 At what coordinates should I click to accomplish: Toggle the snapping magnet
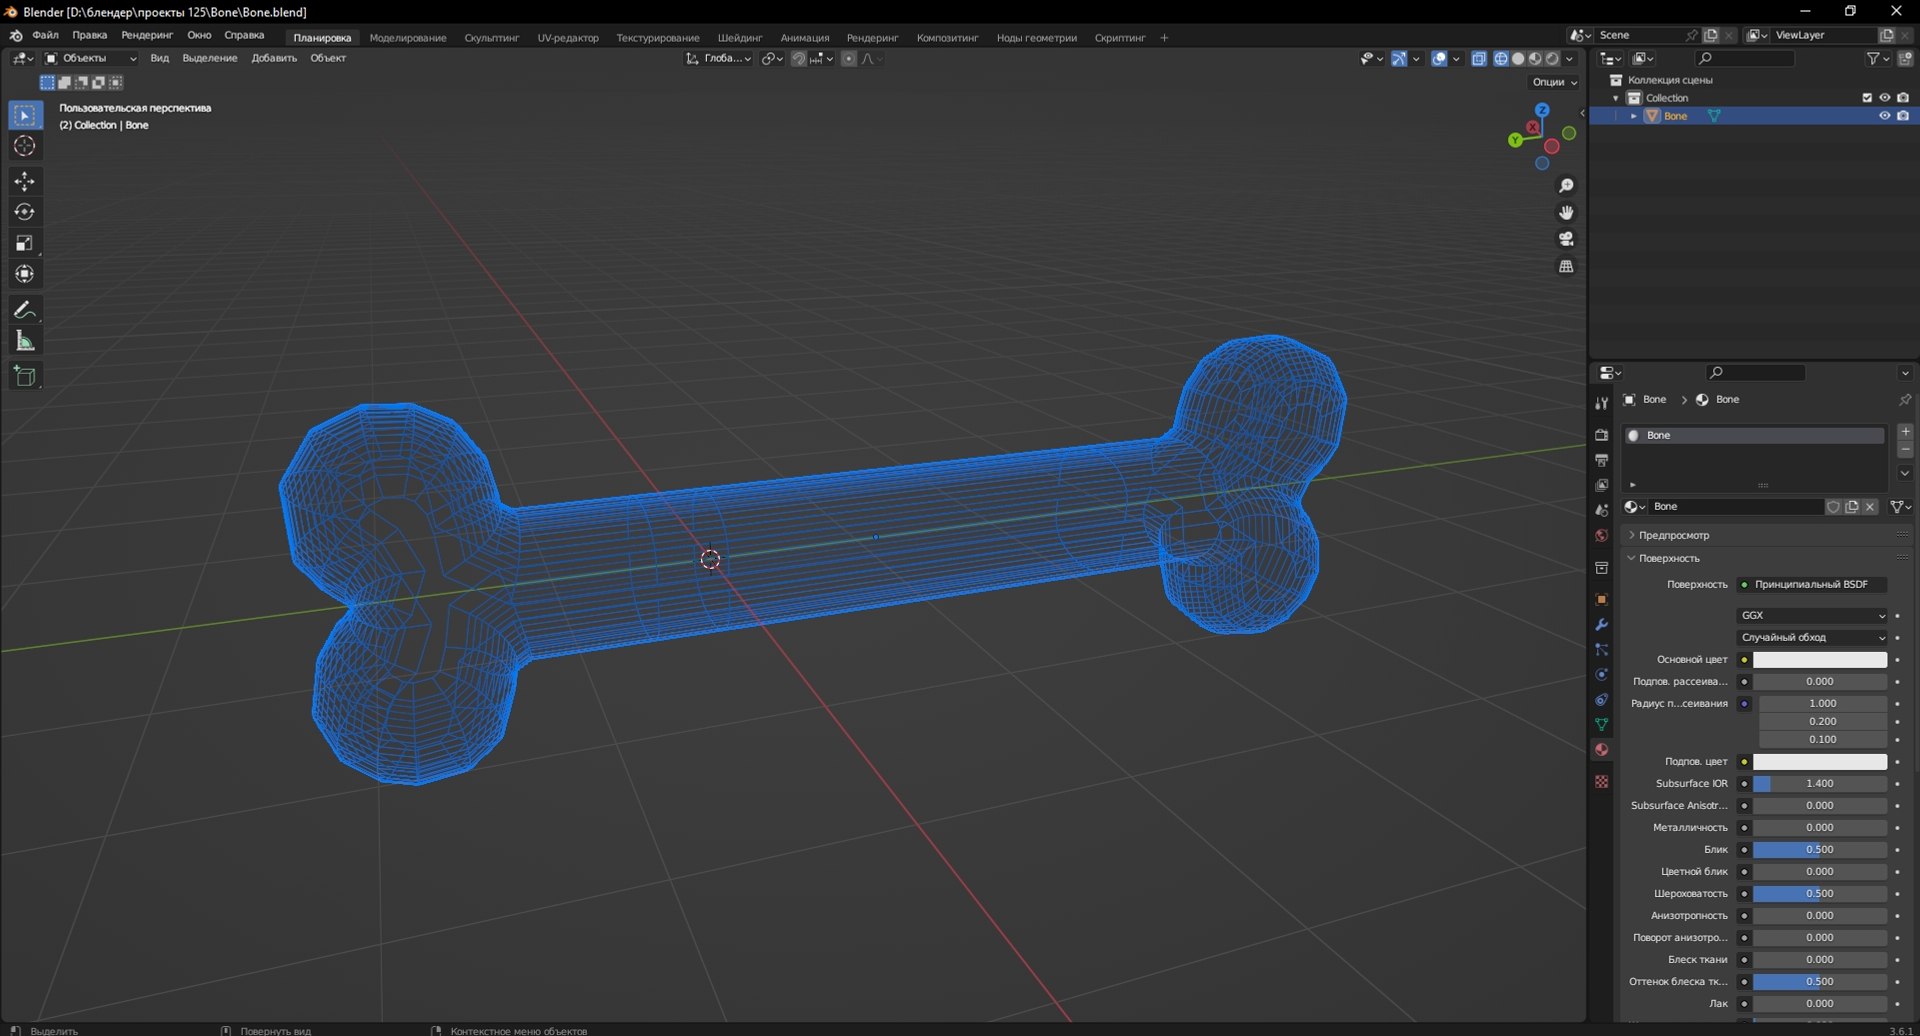pyautogui.click(x=798, y=58)
